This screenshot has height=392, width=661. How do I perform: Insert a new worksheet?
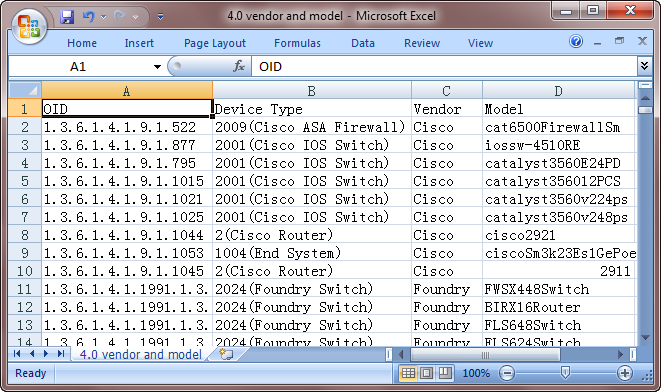226,354
